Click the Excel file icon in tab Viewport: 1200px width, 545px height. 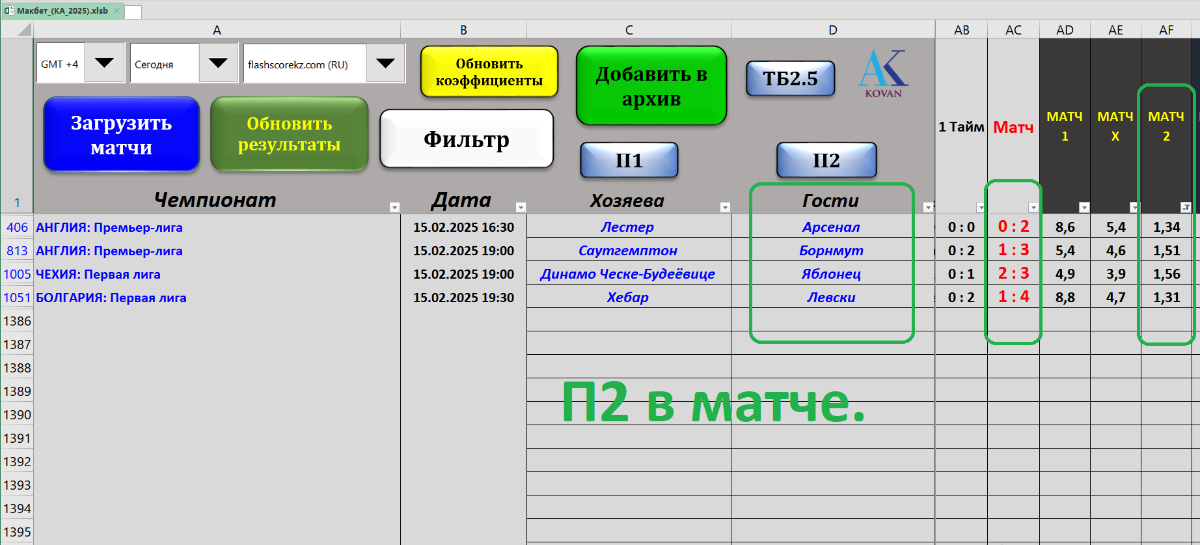(8, 10)
